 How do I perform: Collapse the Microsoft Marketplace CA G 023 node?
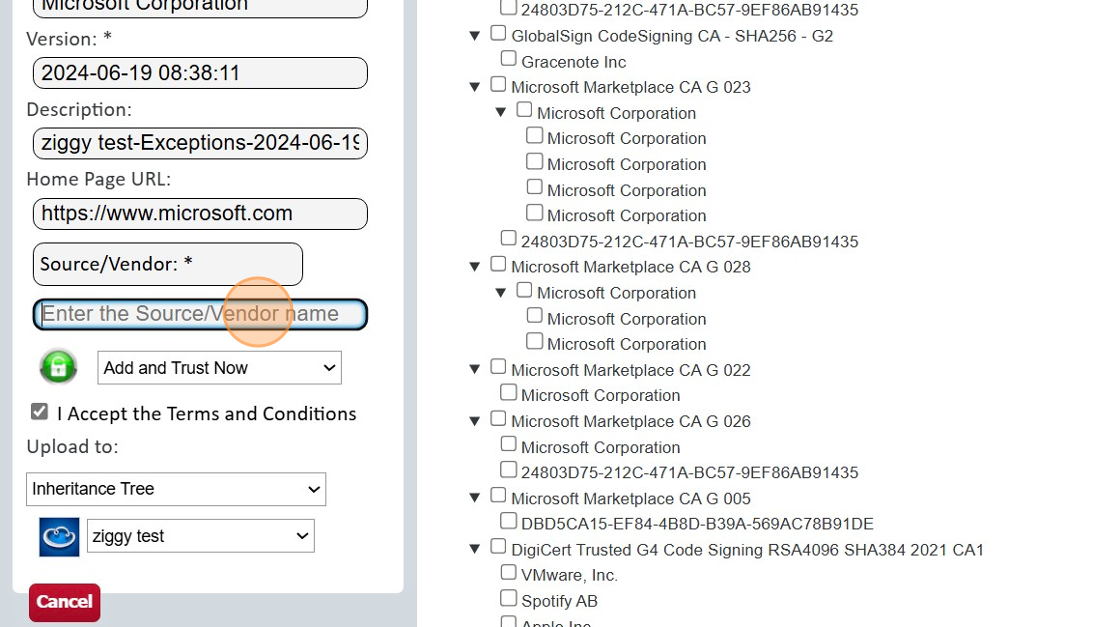(475, 87)
